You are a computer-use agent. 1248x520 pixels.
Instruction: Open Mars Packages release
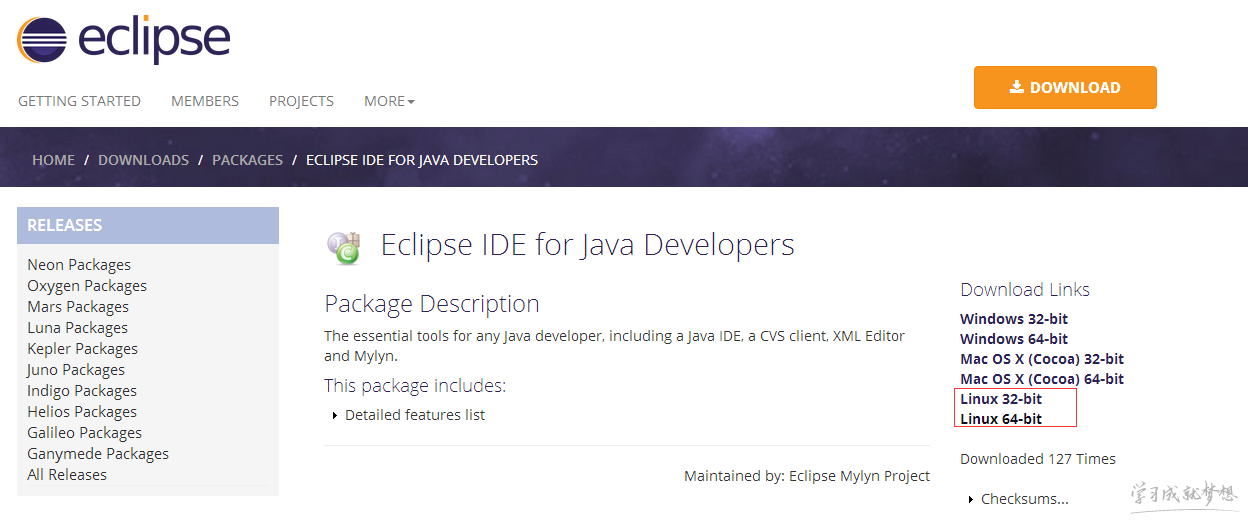78,307
